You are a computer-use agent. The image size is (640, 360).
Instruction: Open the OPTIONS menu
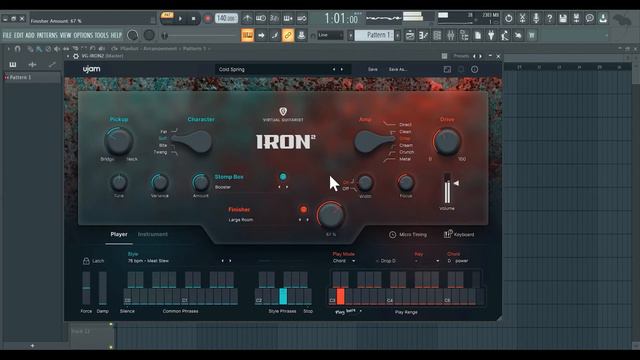[x=83, y=36]
